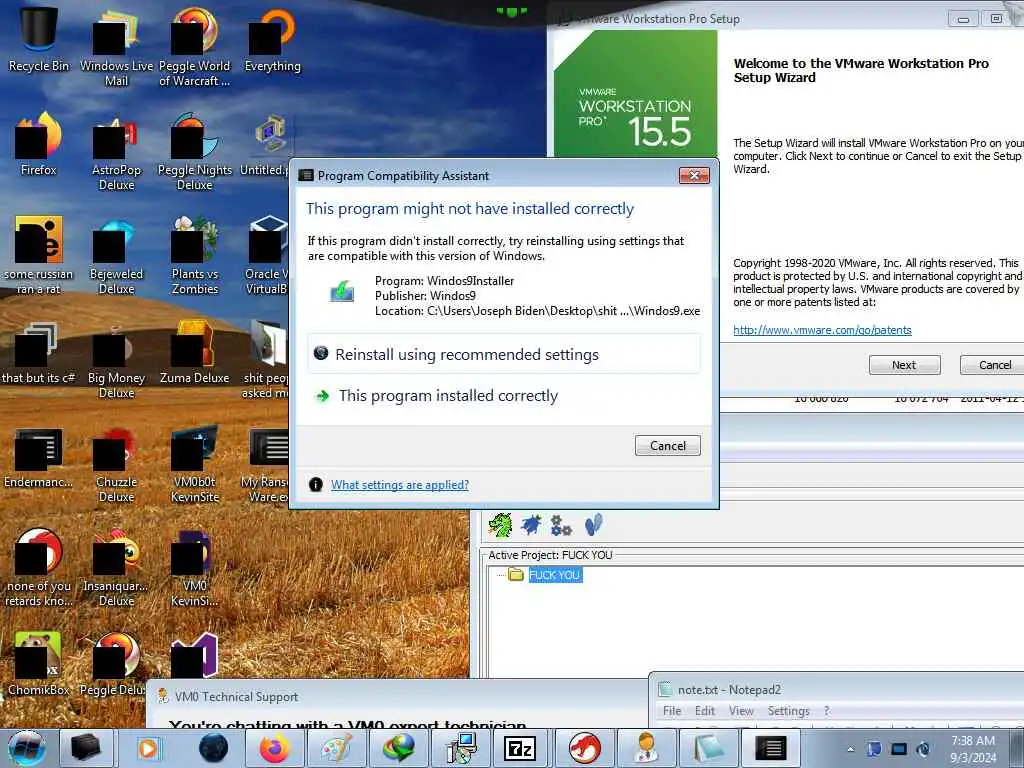
Task: Open the "that but its c#" desktop icon
Action: point(38,353)
